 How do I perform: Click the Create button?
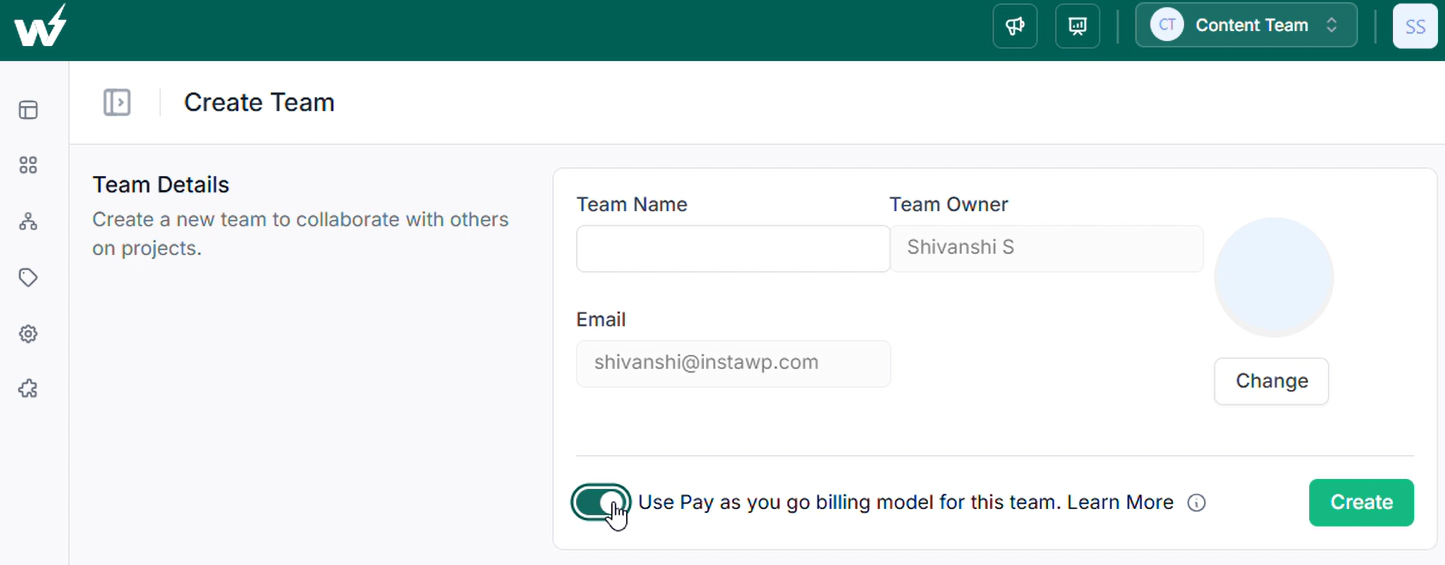point(1361,502)
